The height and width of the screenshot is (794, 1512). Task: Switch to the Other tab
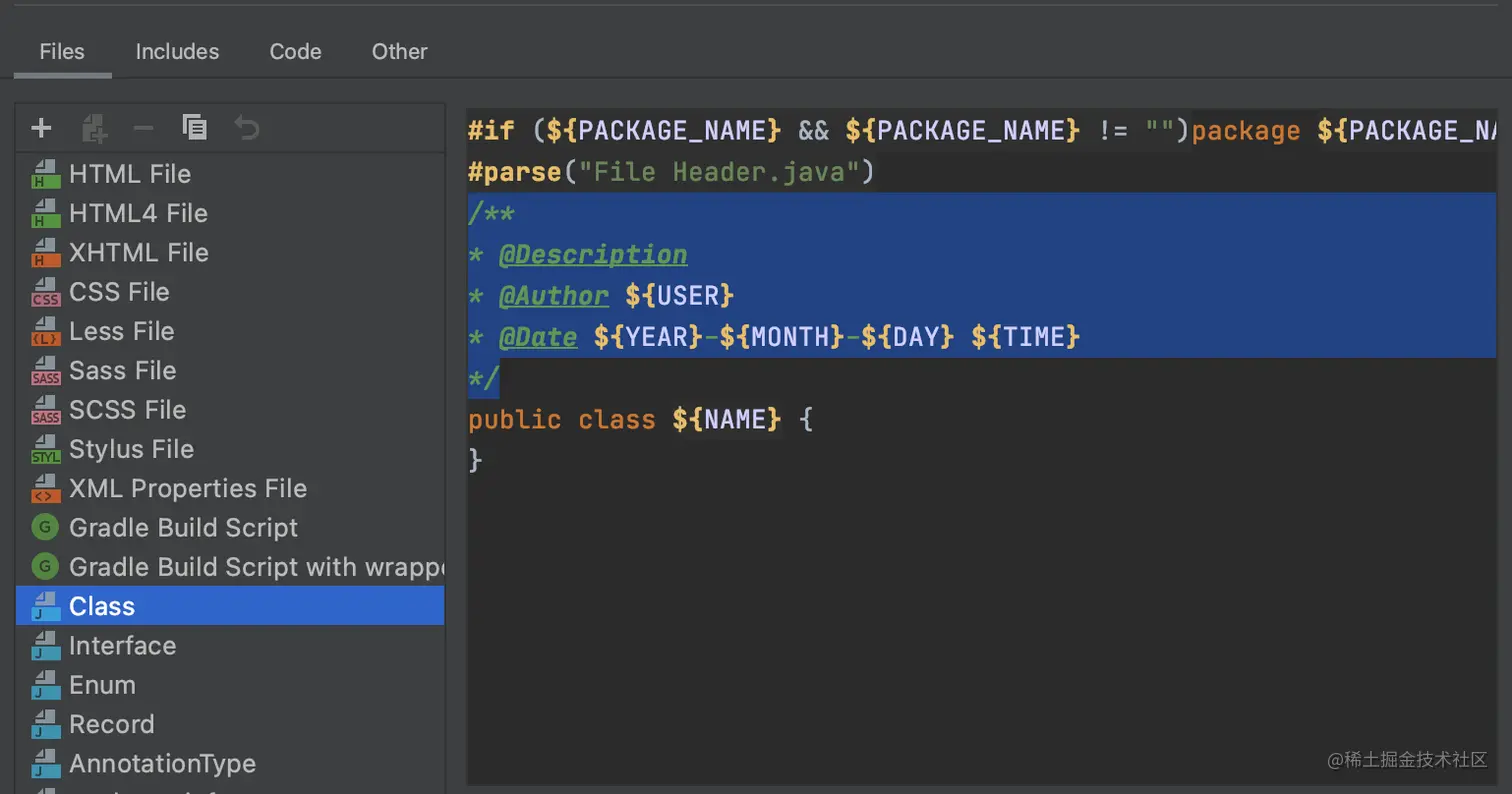tap(399, 52)
